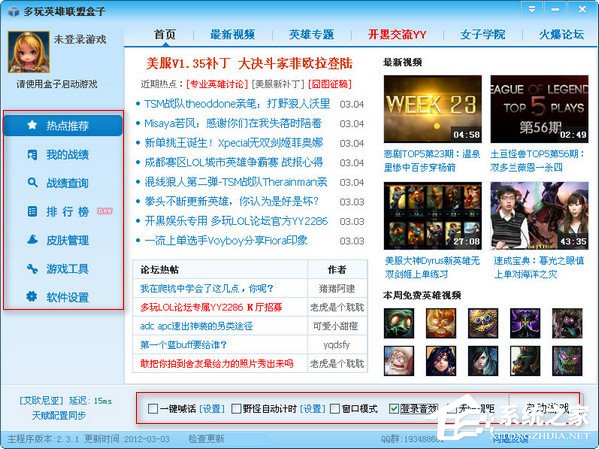Open the title bar dropdown menu icon
Screen dimensions: 599x449
(x=532, y=9)
